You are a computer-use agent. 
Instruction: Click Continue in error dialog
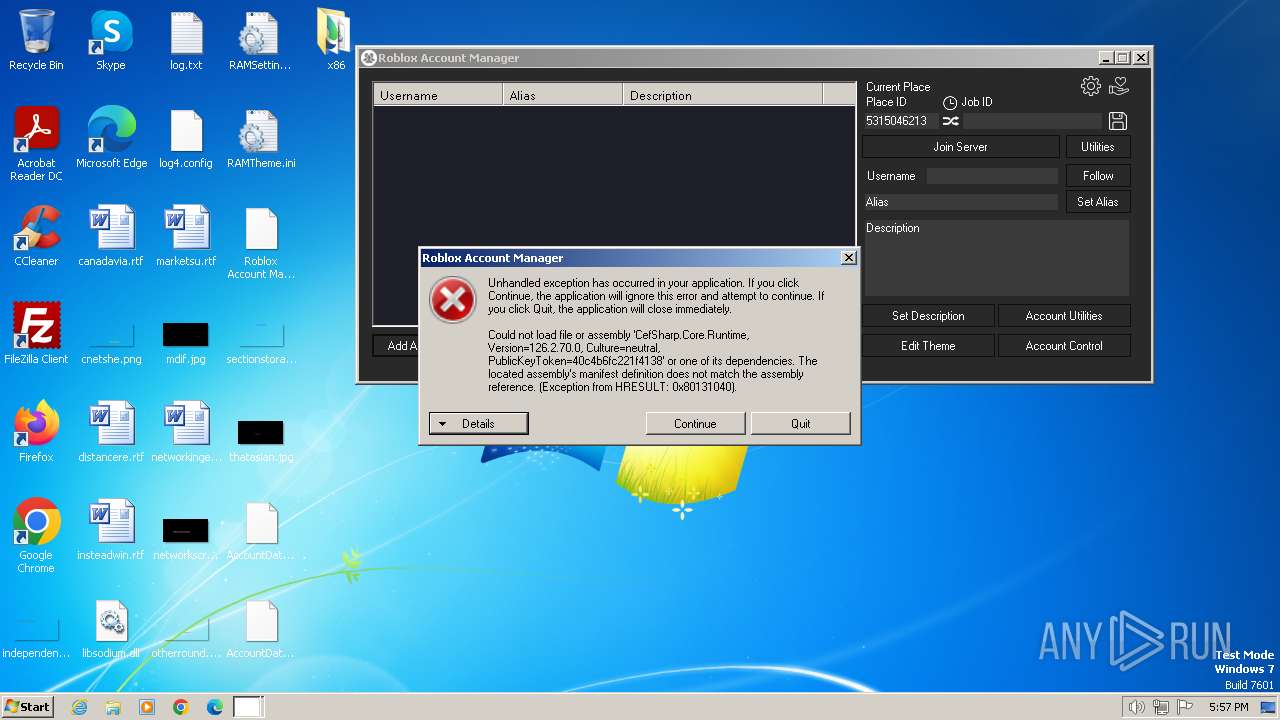click(695, 424)
